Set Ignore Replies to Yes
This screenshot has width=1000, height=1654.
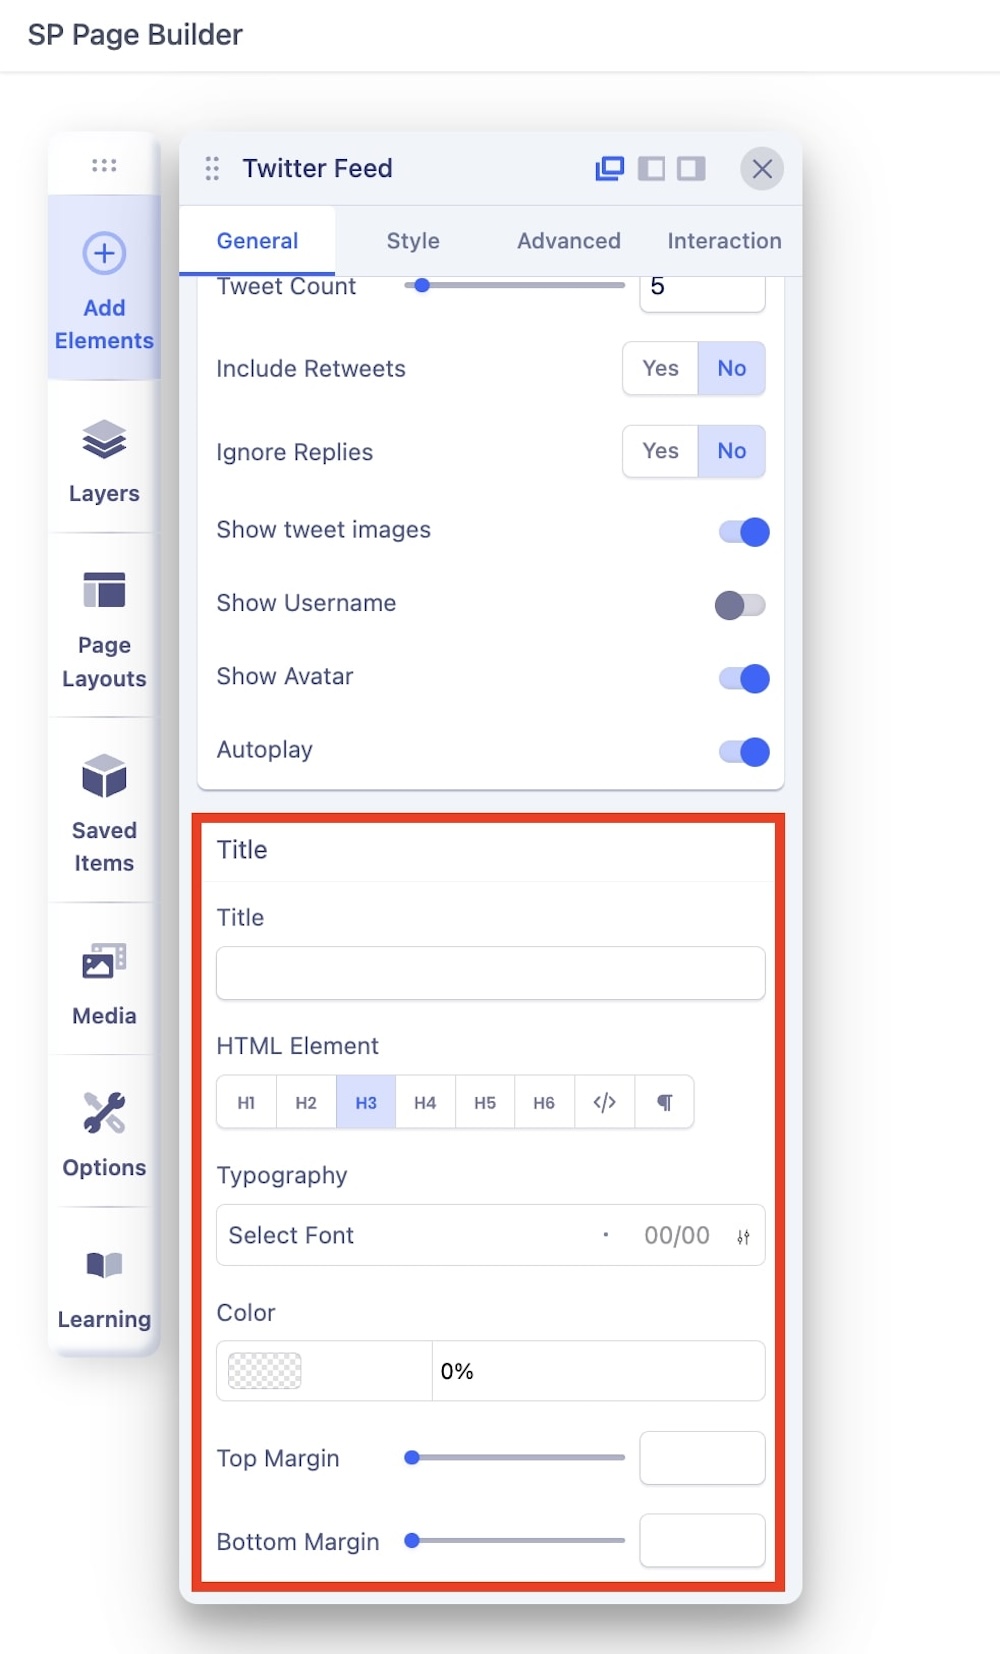[x=660, y=451]
